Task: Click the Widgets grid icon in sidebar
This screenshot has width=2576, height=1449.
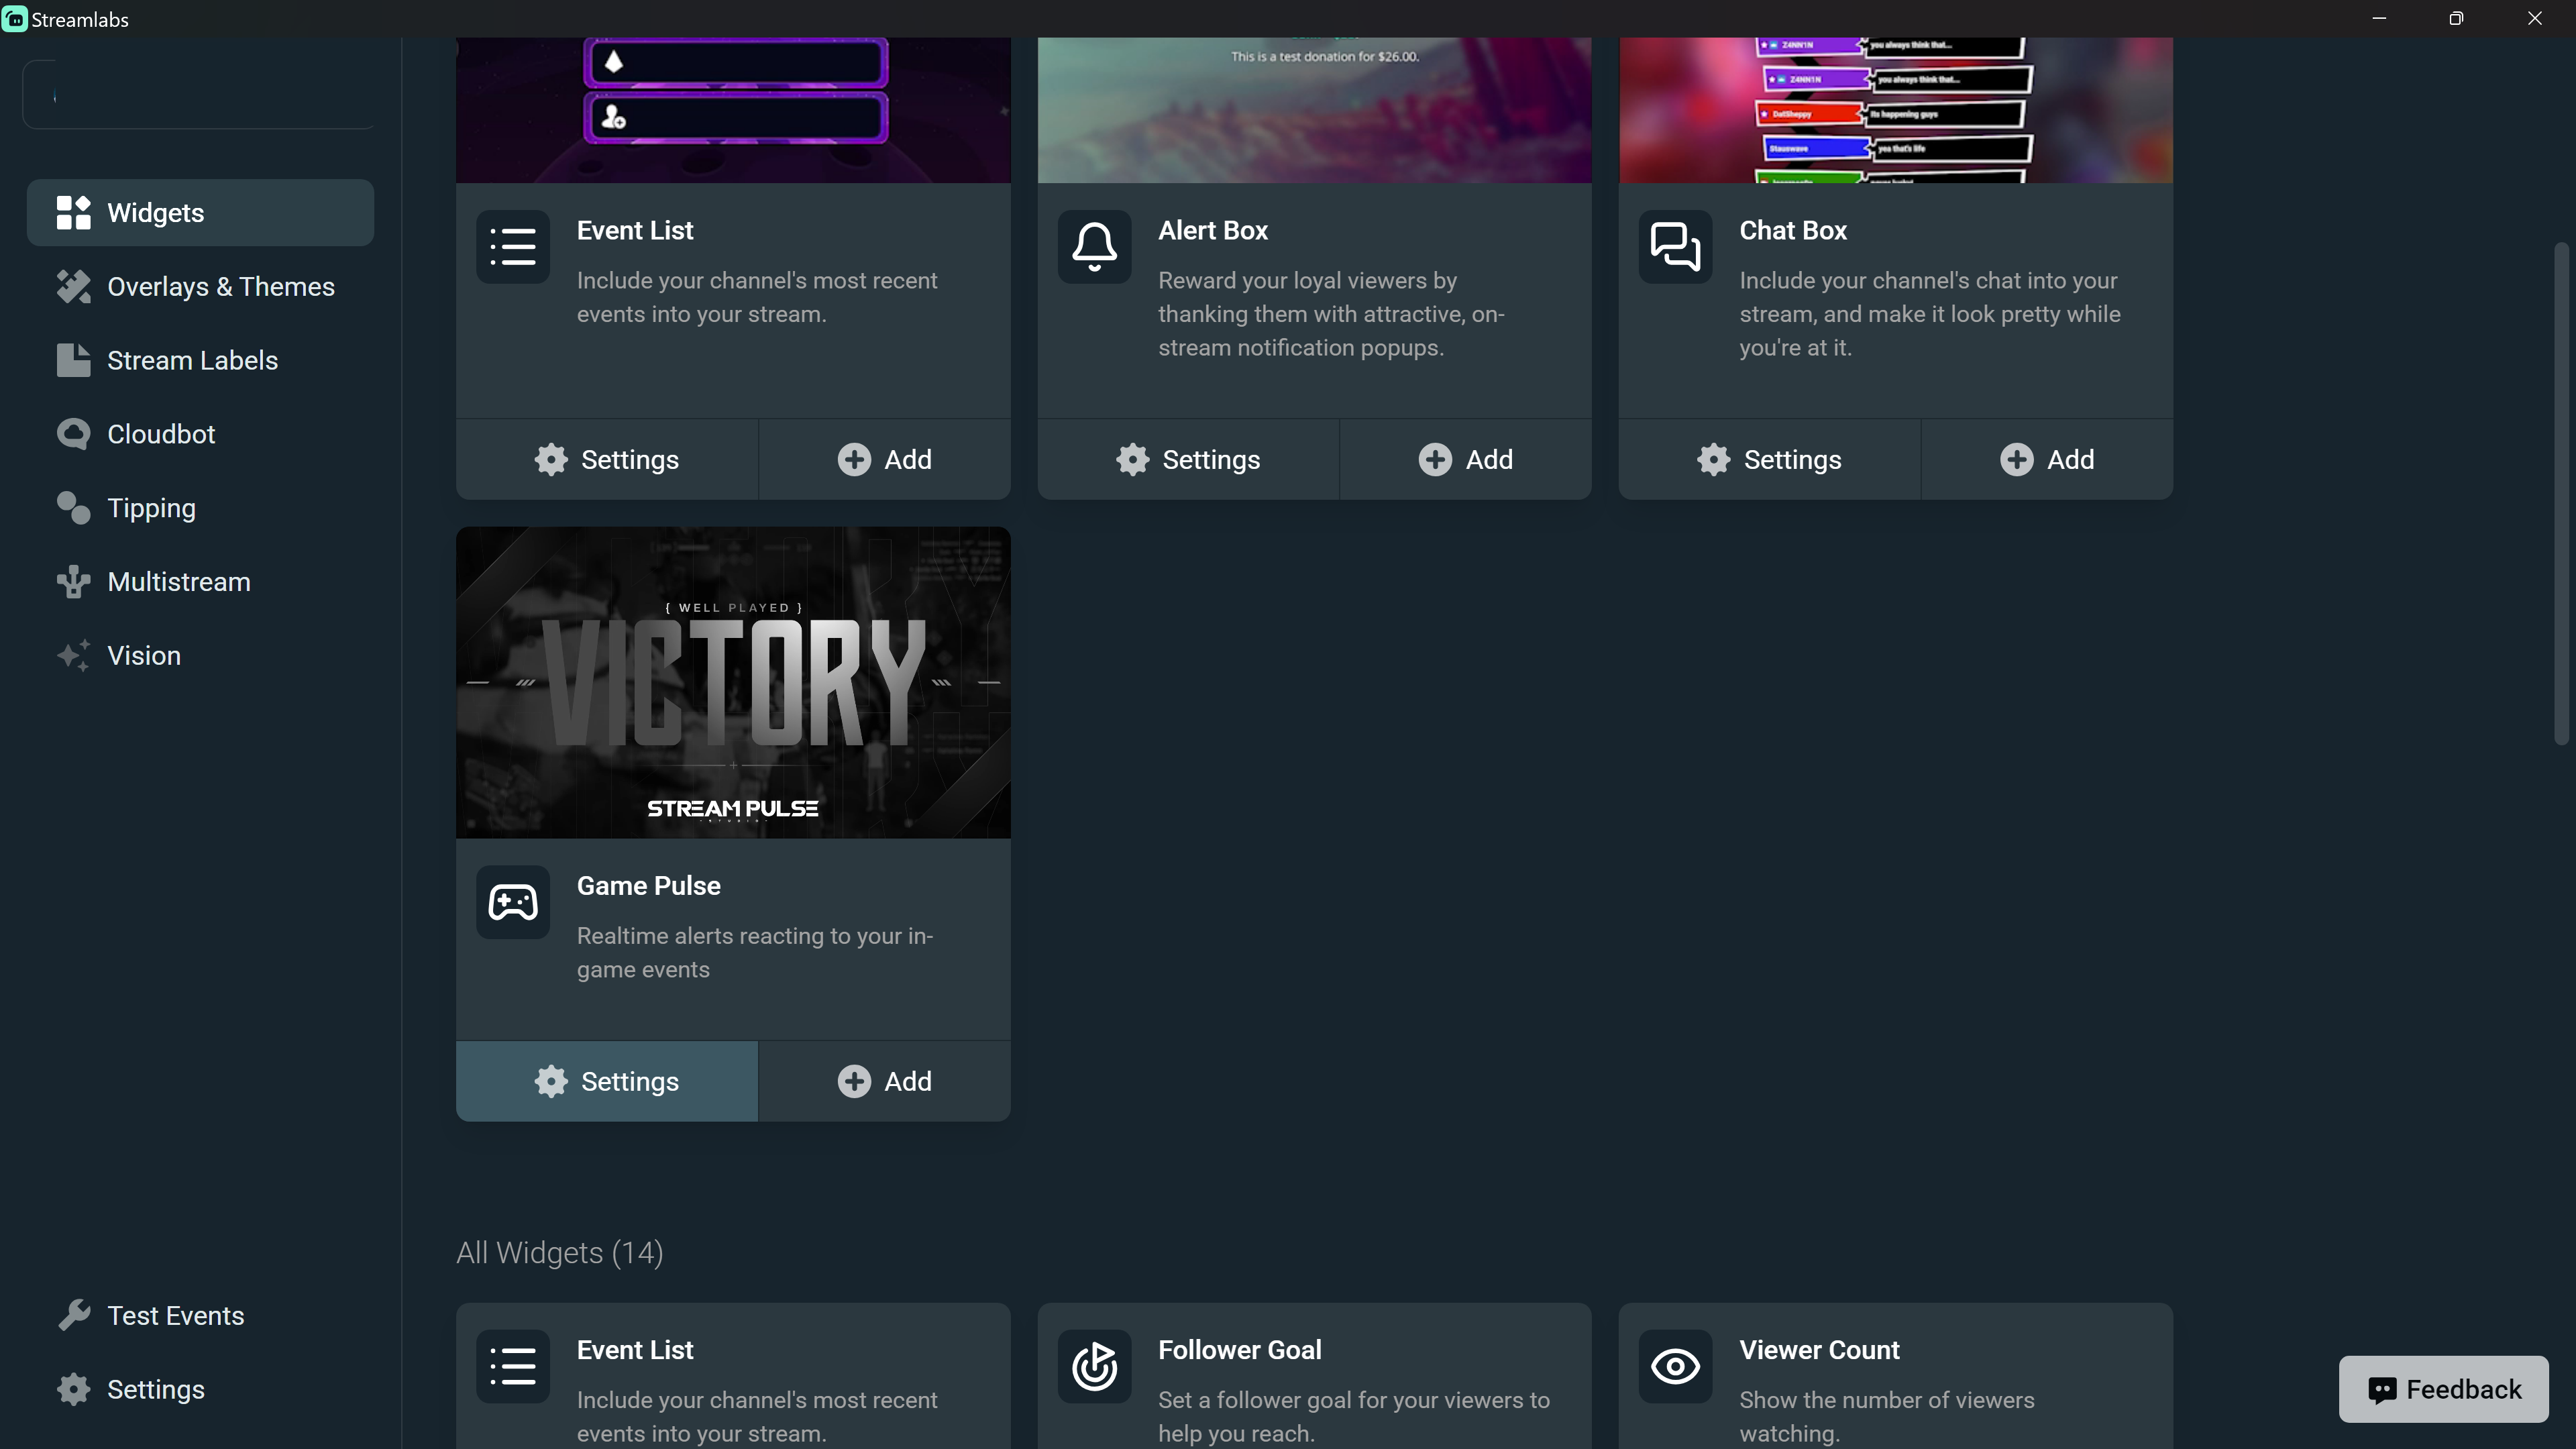Action: click(x=73, y=213)
